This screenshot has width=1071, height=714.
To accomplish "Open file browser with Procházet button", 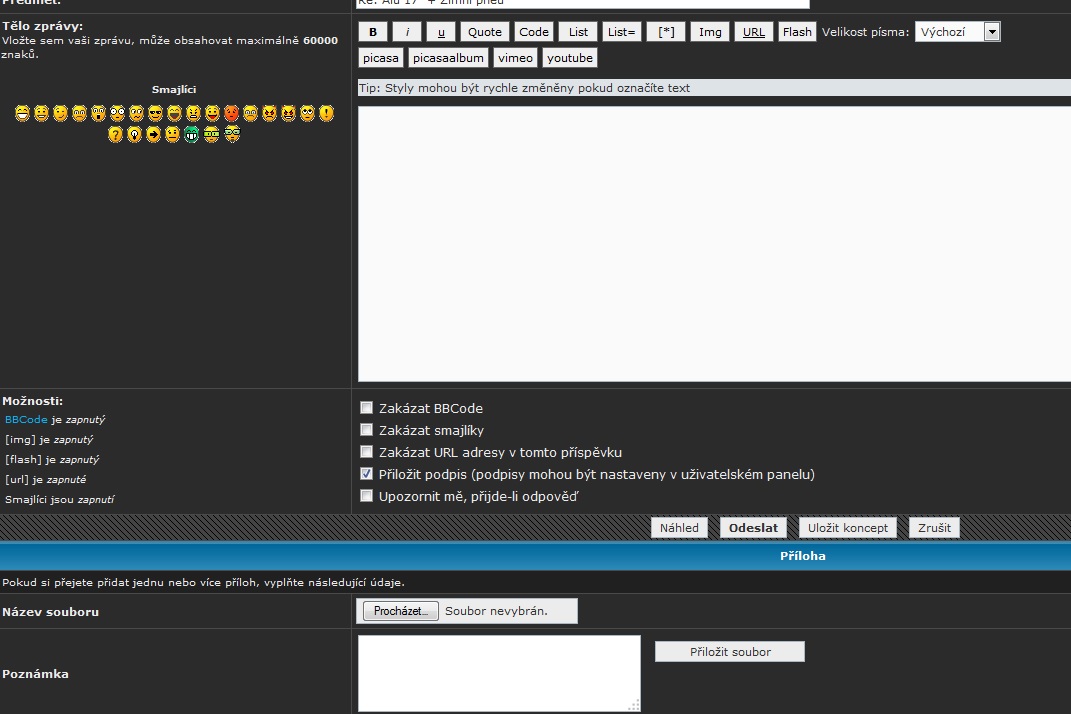I will click(400, 611).
